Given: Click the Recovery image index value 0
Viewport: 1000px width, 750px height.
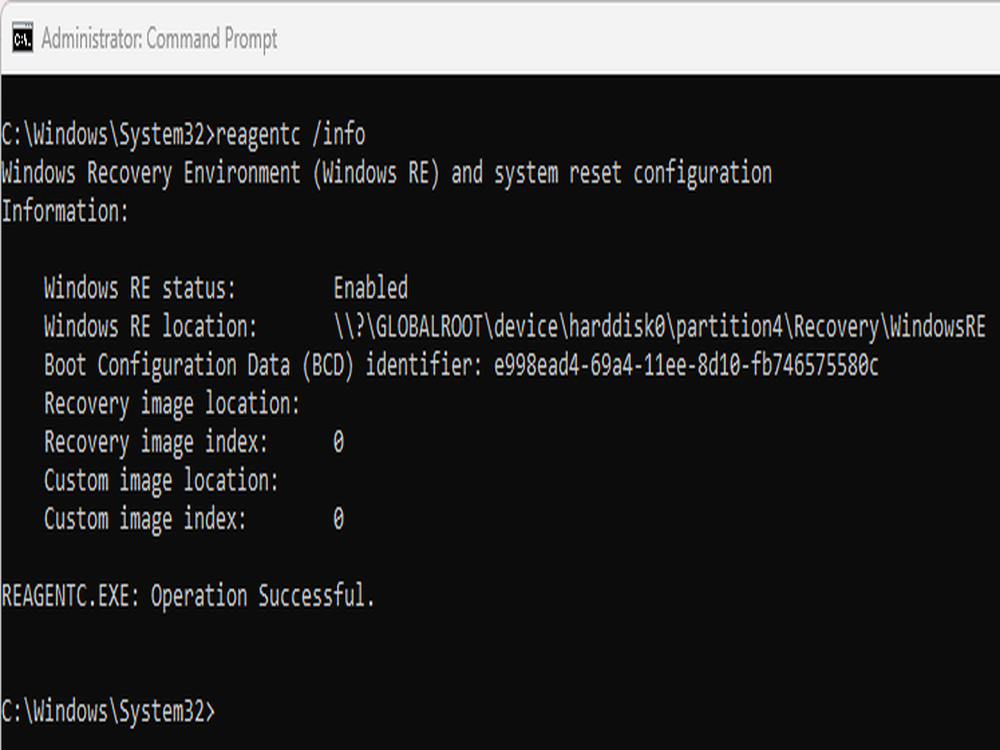Looking at the screenshot, I should point(338,442).
